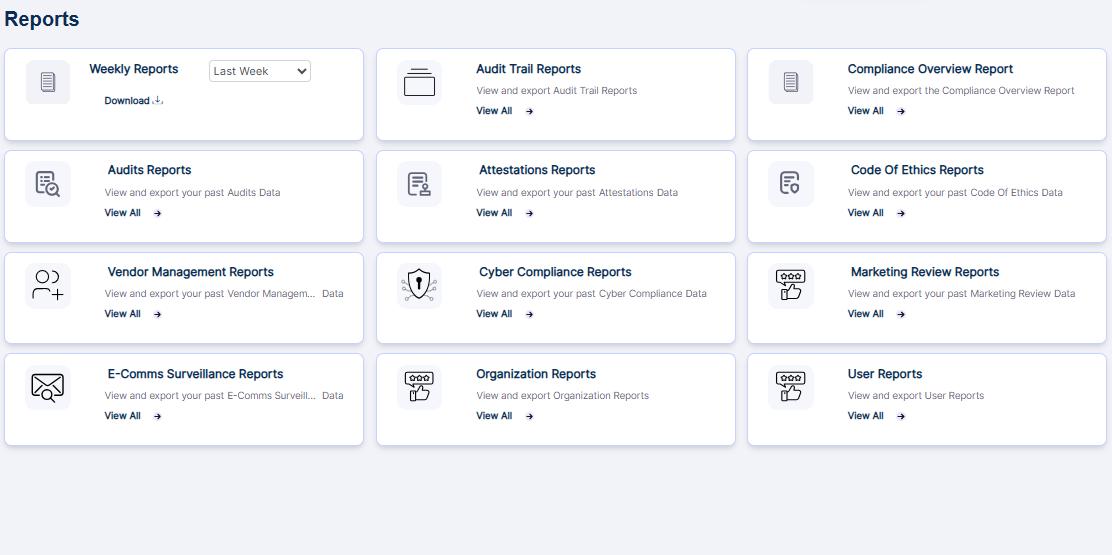Viewport: 1112px width, 555px height.
Task: Click the Compliance Overview Report document icon
Action: (791, 82)
